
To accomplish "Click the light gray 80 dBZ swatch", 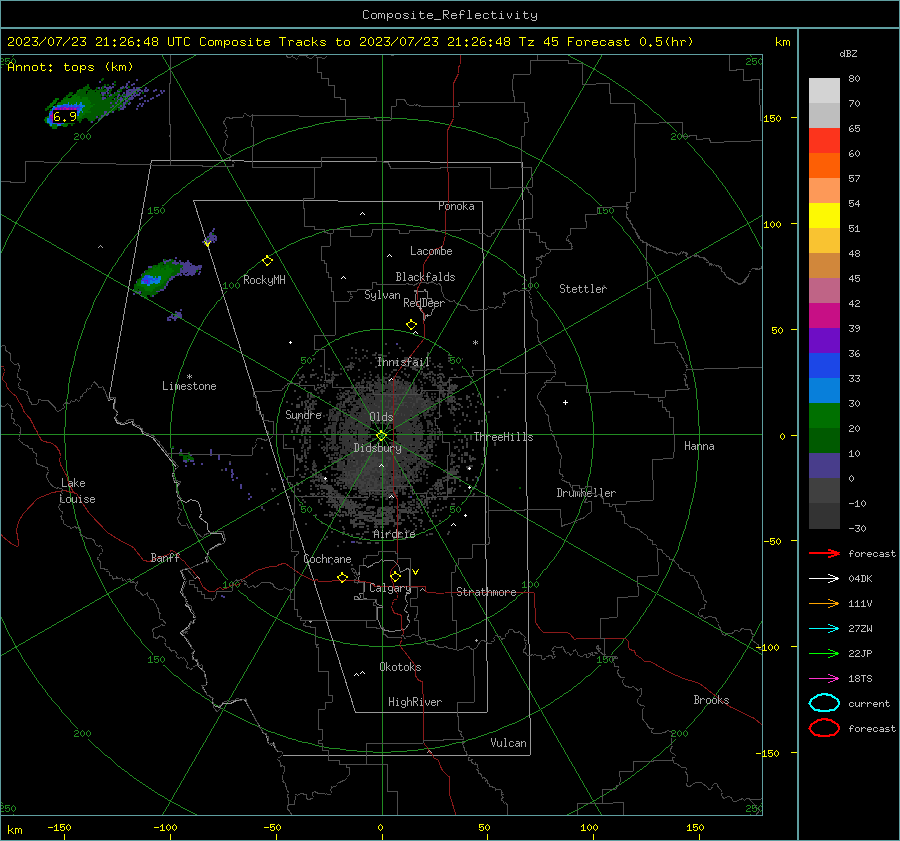I will click(824, 90).
